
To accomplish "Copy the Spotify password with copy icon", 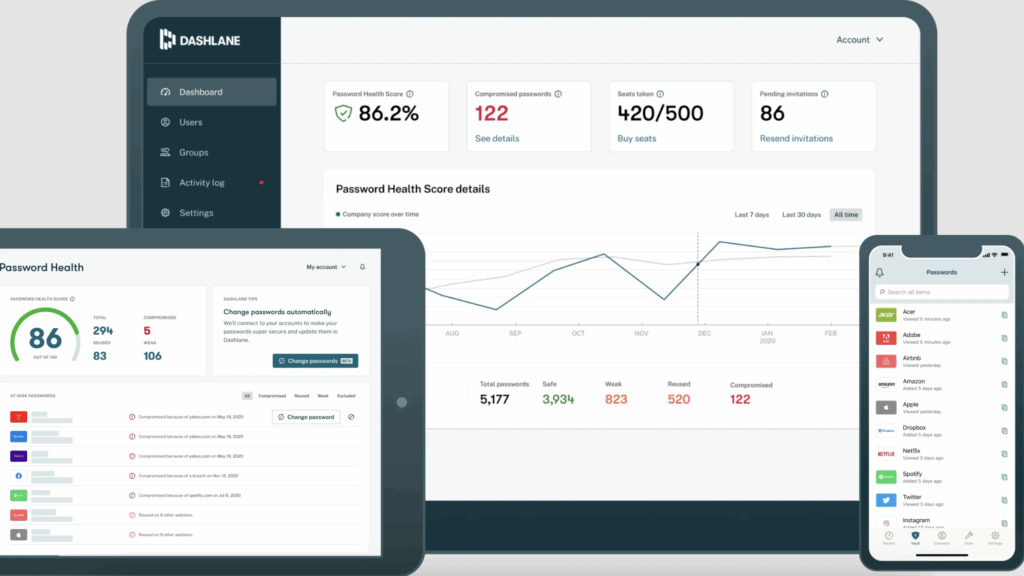I will point(1004,477).
